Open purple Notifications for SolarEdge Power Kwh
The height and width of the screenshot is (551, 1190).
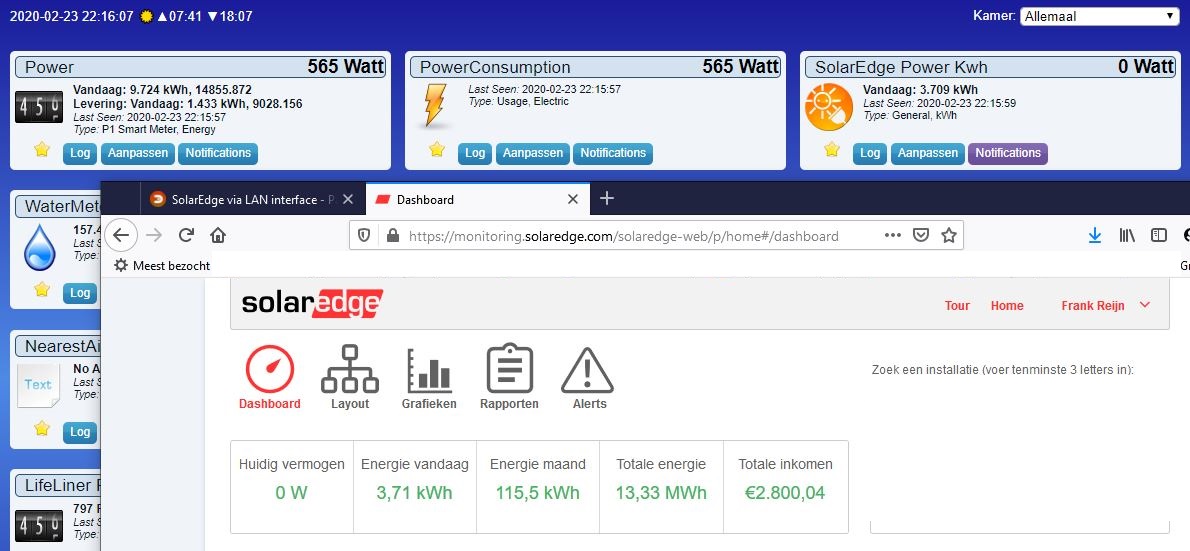[x=1008, y=153]
